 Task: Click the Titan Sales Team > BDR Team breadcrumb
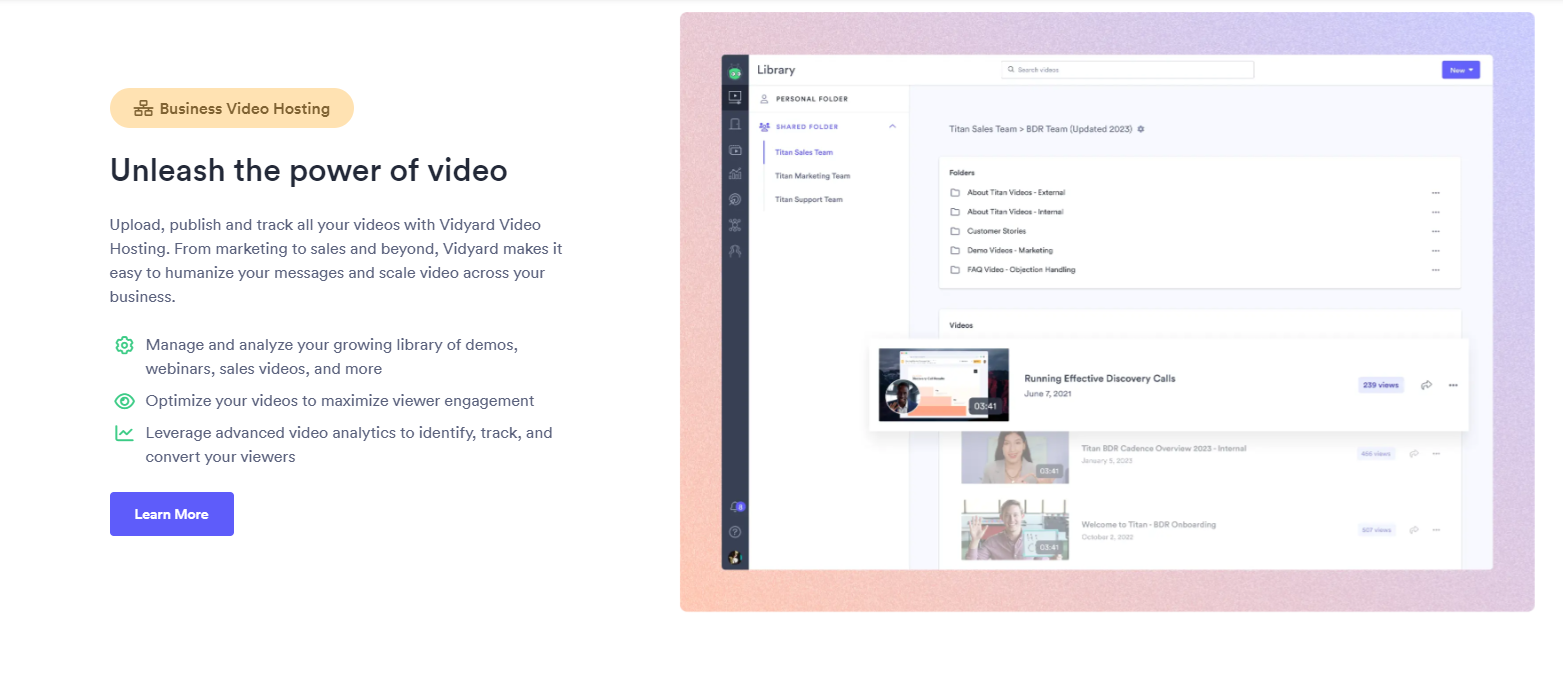(x=1041, y=129)
